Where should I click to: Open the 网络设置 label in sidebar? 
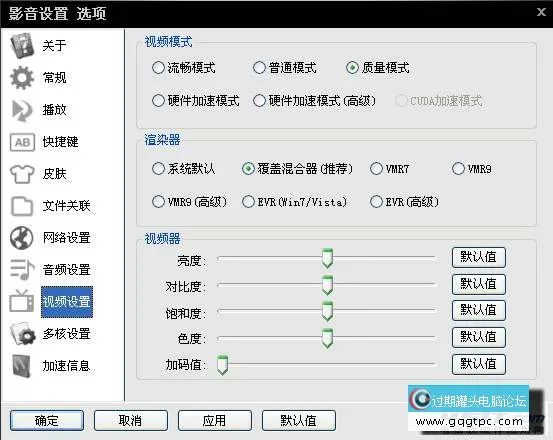click(66, 238)
